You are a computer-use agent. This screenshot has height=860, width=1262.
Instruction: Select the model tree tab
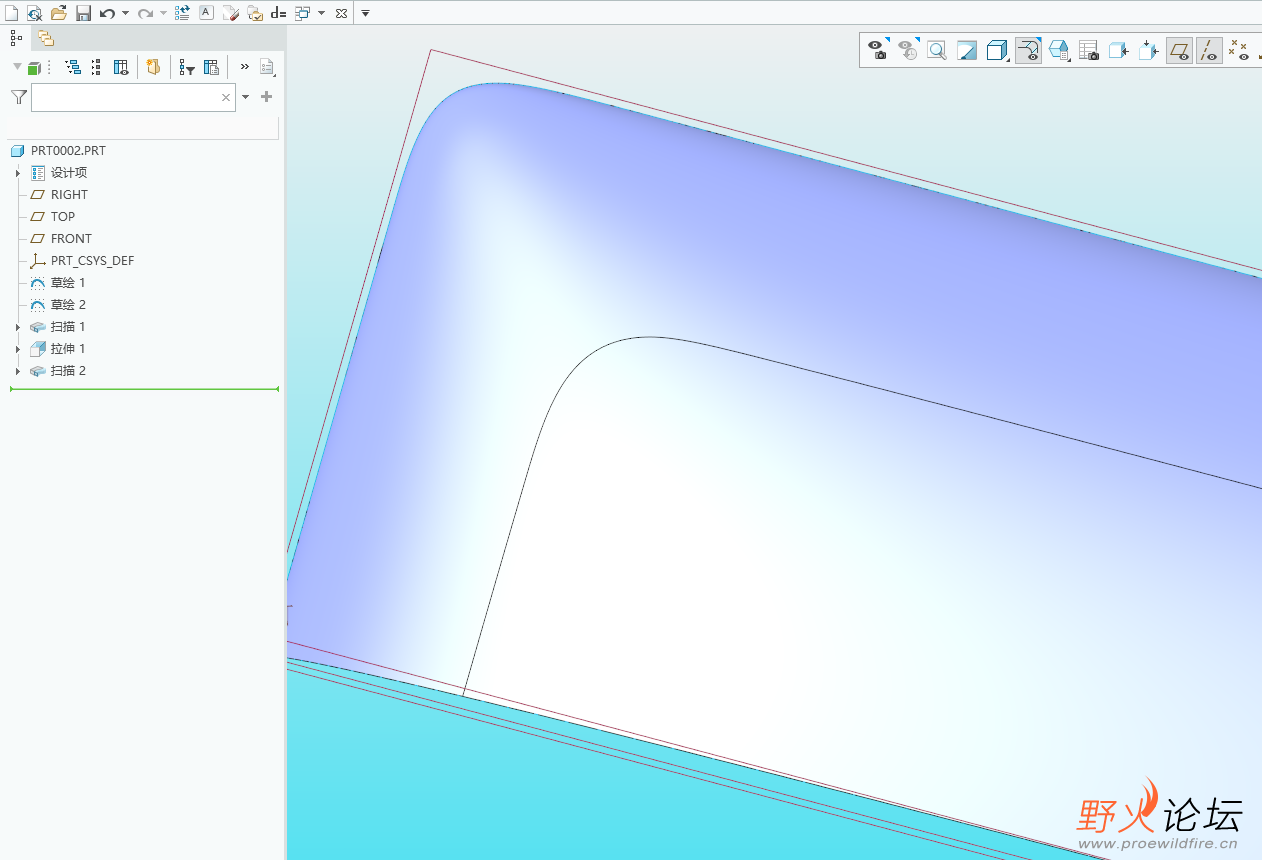click(15, 37)
